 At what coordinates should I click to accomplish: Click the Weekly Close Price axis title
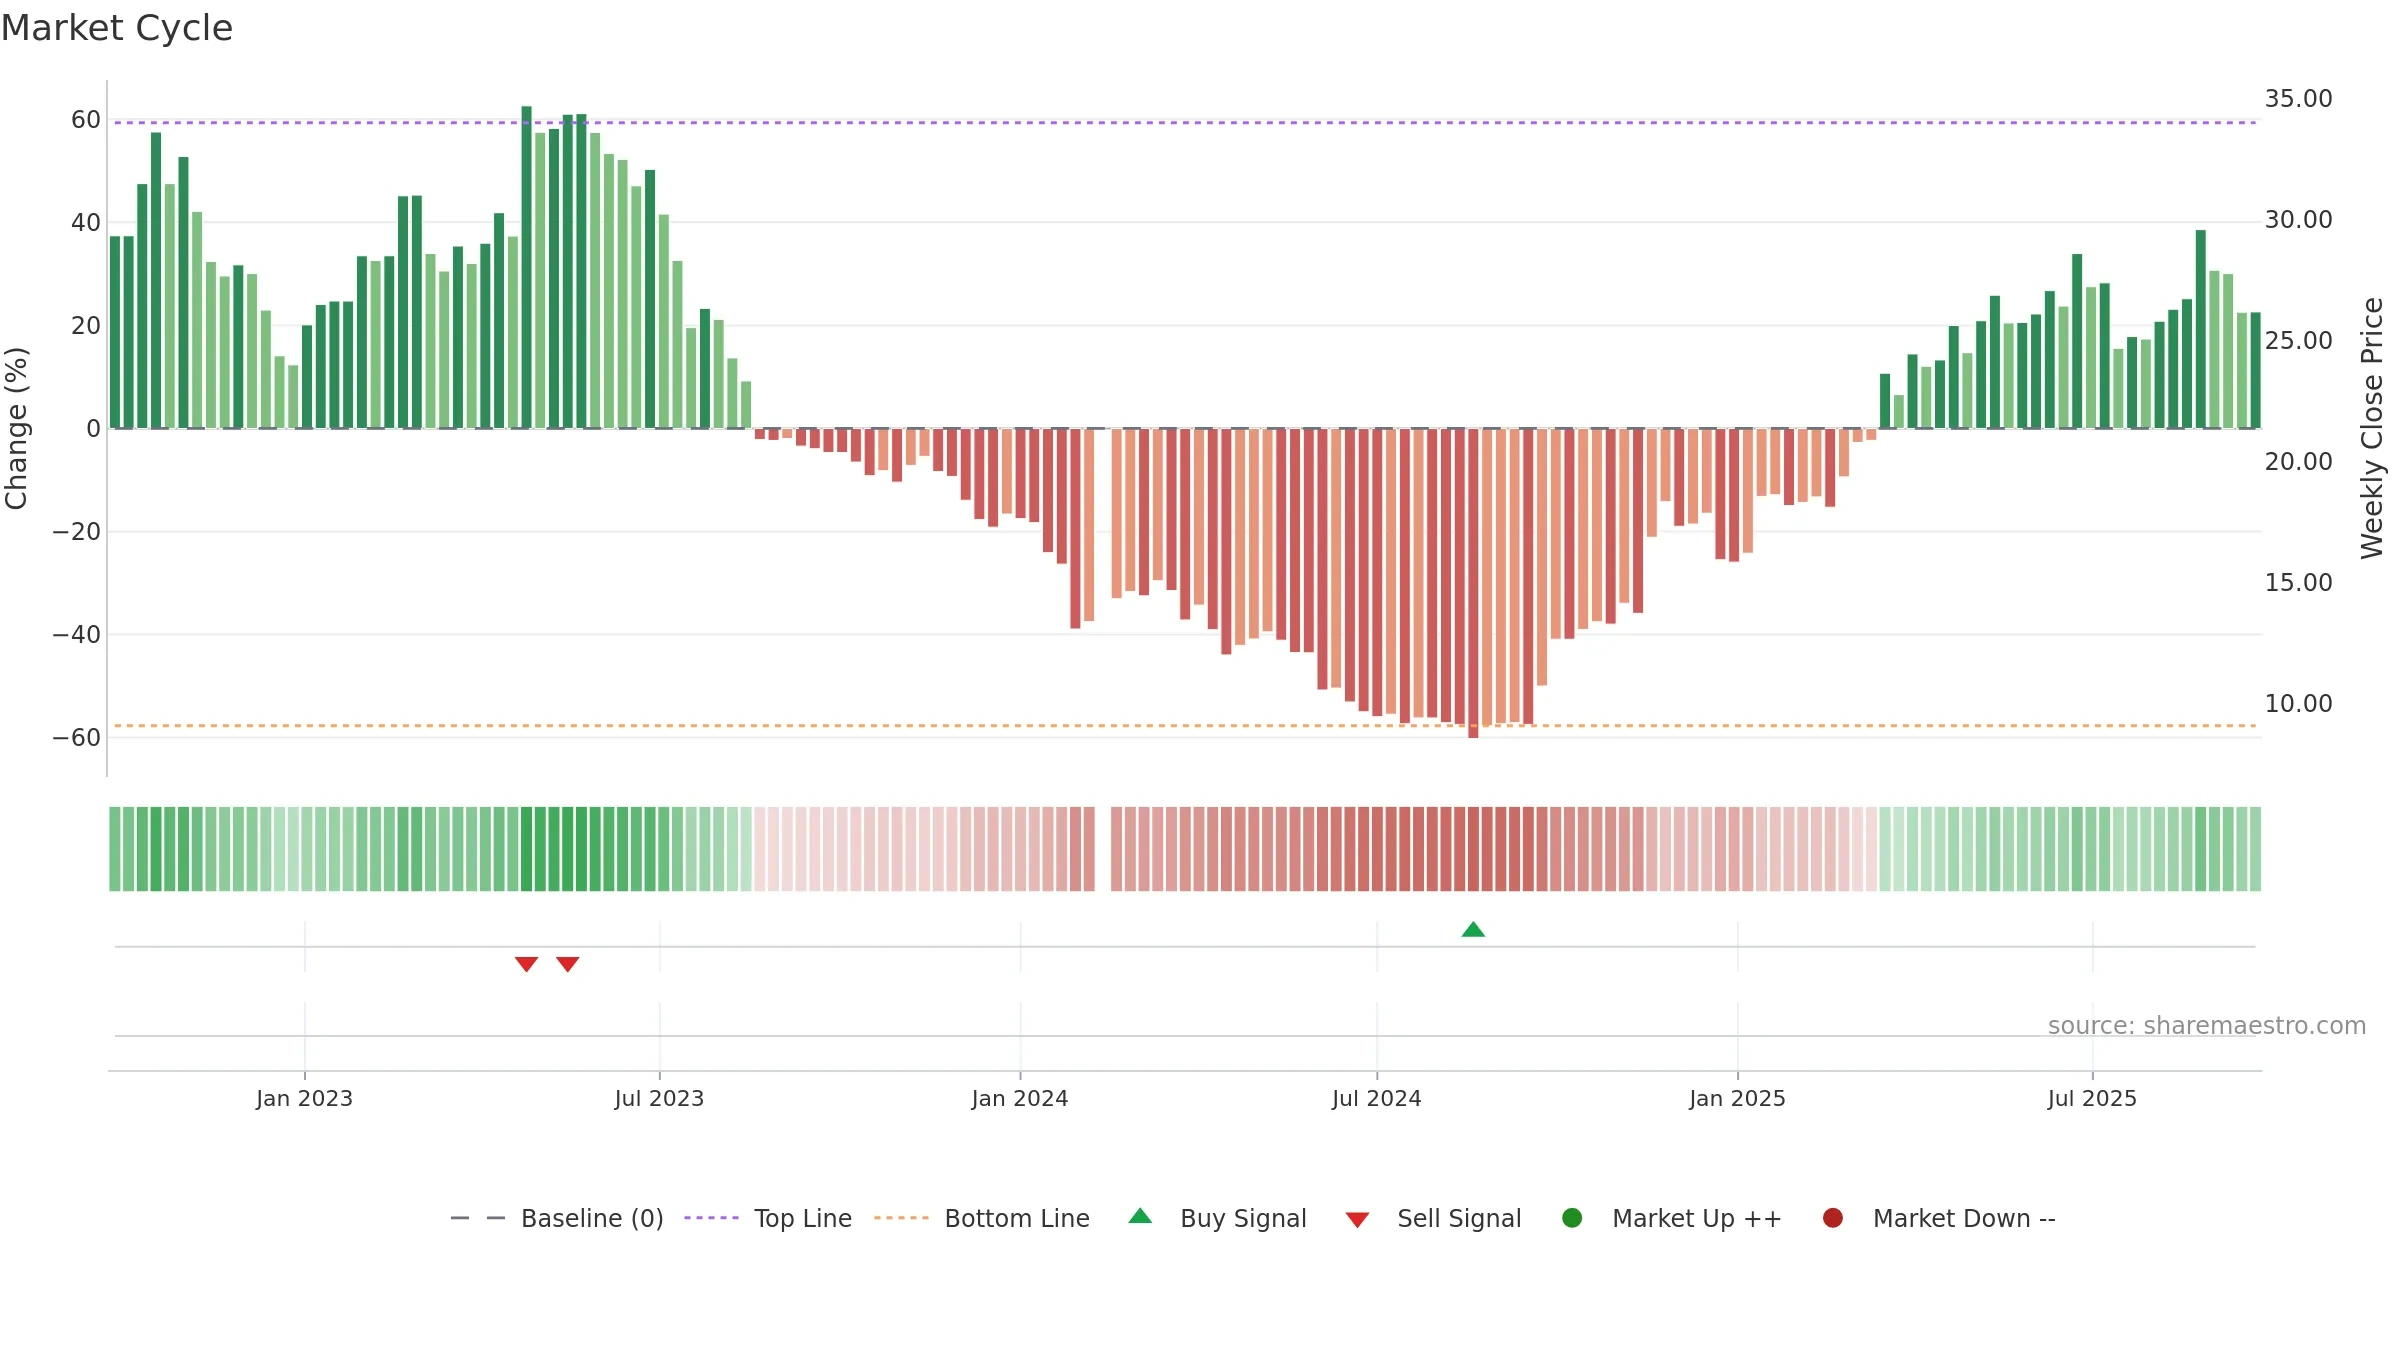[x=2373, y=428]
